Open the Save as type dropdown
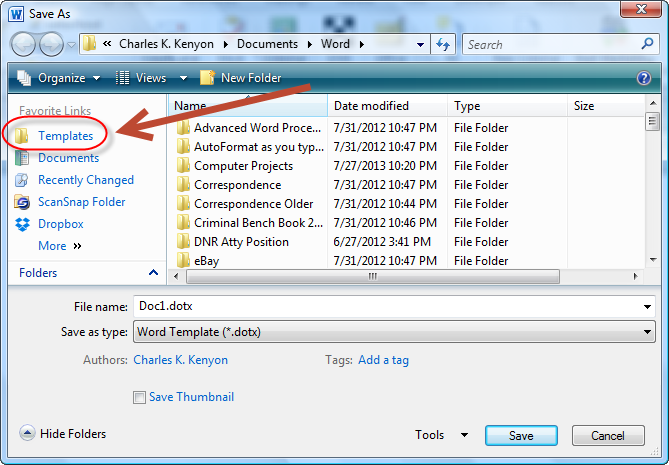Image resolution: width=669 pixels, height=465 pixels. 394,332
